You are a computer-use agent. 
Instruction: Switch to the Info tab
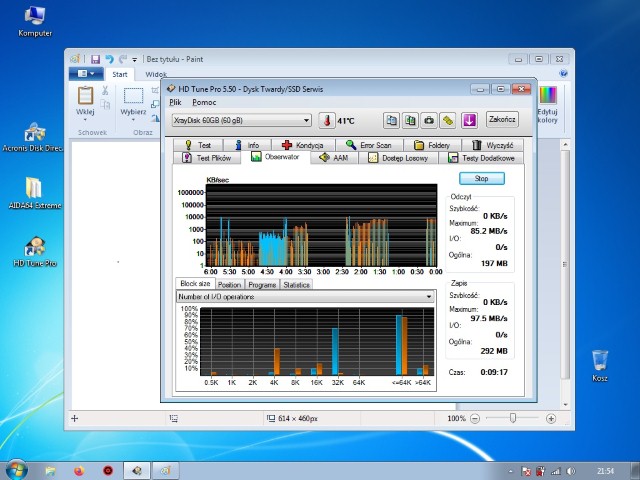[247, 145]
